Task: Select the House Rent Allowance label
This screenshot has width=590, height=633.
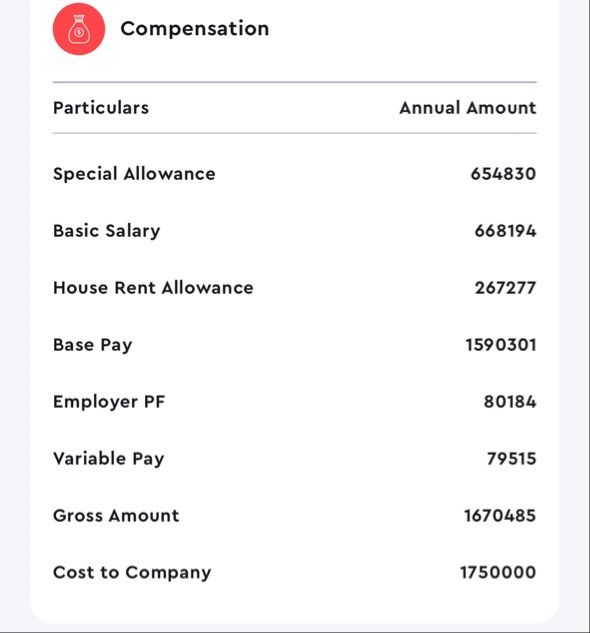Action: click(153, 288)
